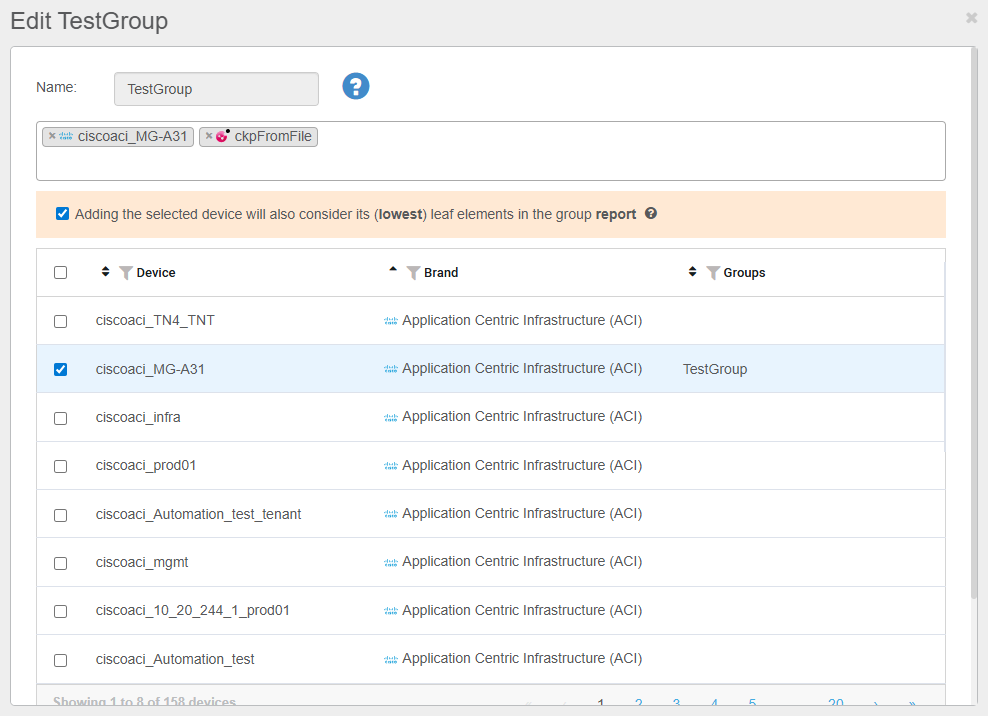
Task: Click the blue help question mark icon
Action: [x=356, y=87]
